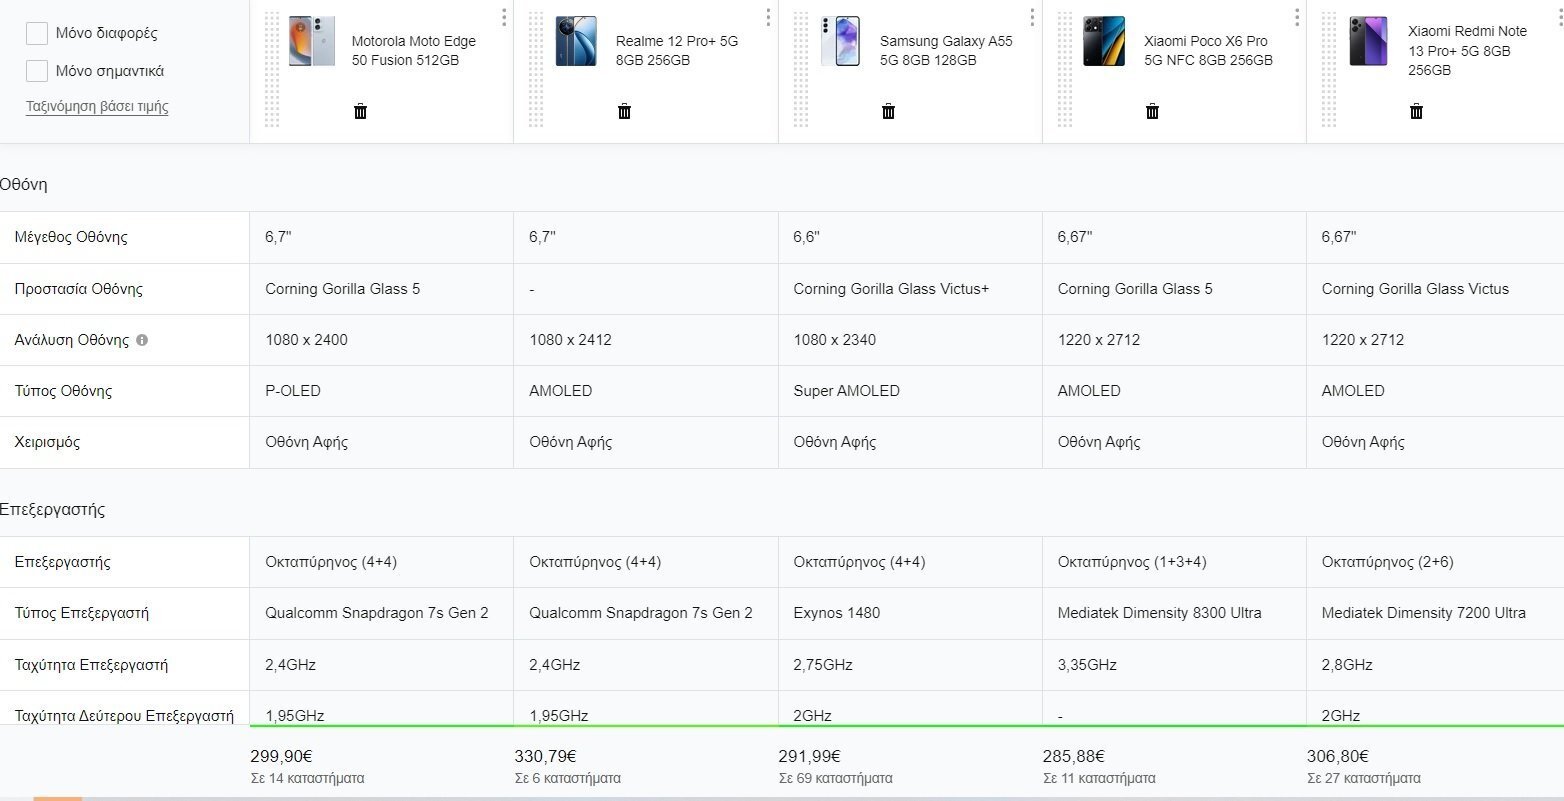1564x801 pixels.
Task: Click drag handle of Redmi Note 13 Pro+ column
Action: pyautogui.click(x=1328, y=70)
